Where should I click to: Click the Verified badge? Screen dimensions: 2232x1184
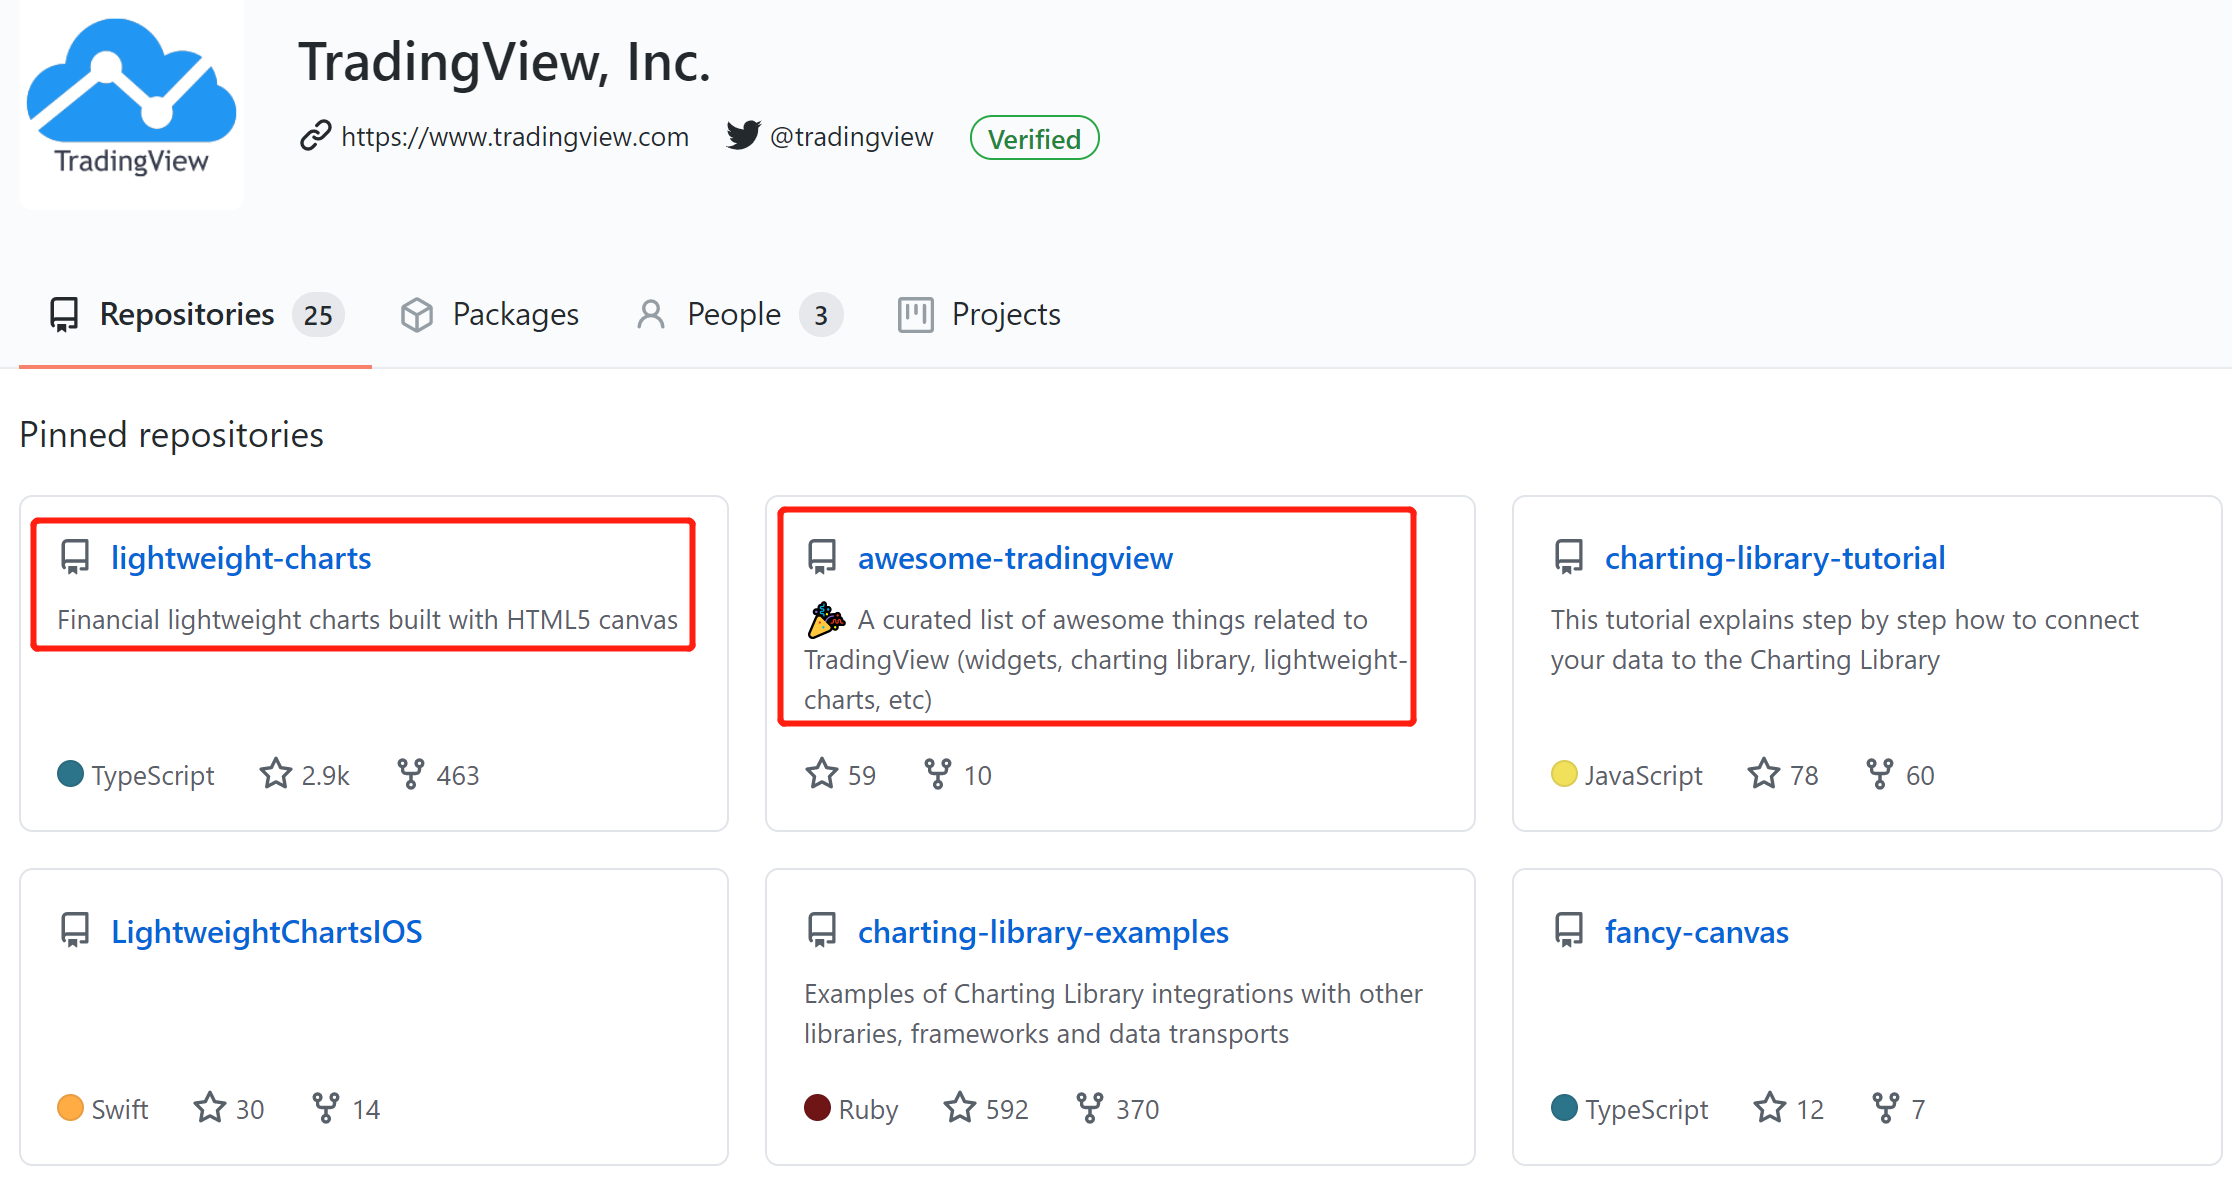[1034, 138]
